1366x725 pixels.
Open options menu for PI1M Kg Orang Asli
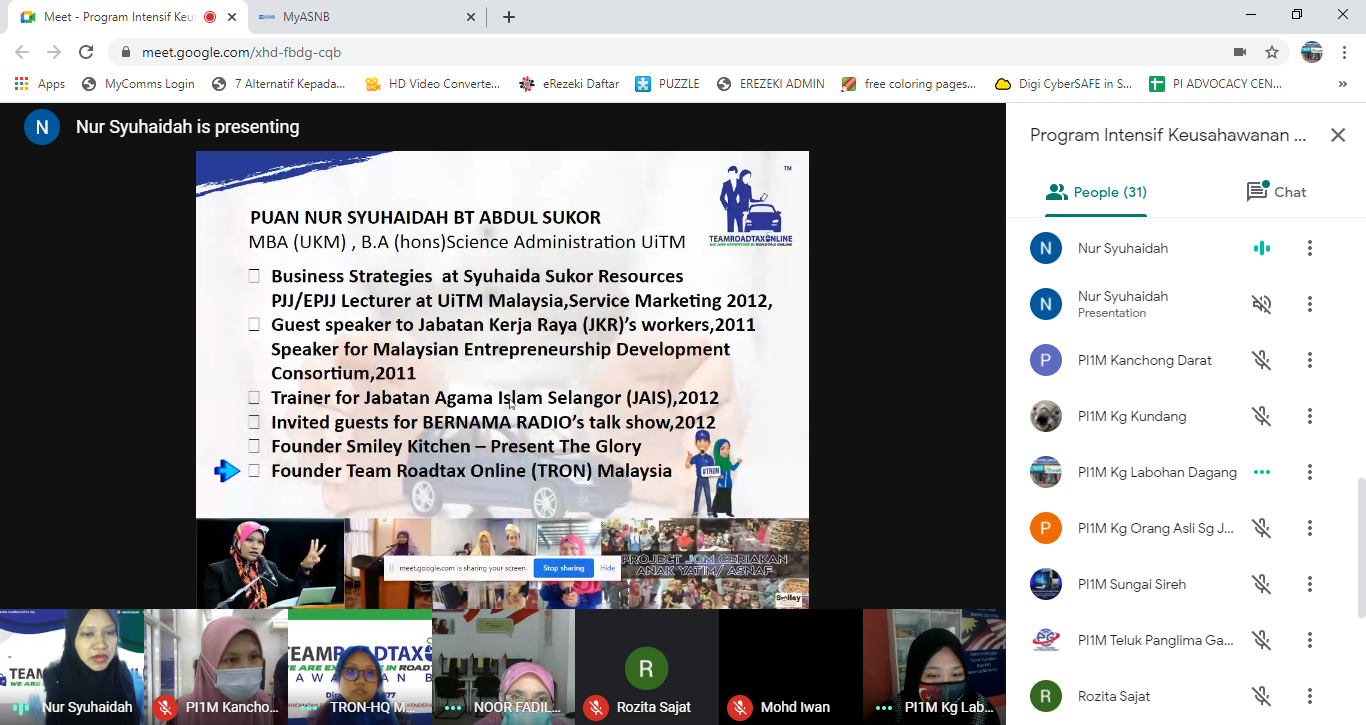tap(1310, 528)
